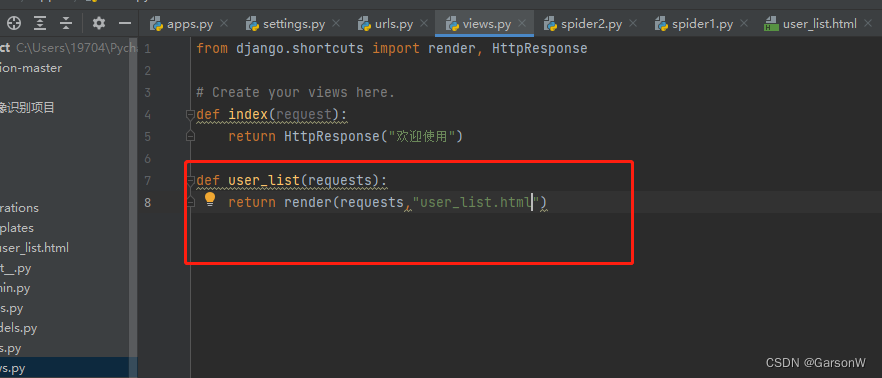Click the Collapse All icon in Project toolbar
The image size is (882, 378).
pyautogui.click(x=66, y=23)
